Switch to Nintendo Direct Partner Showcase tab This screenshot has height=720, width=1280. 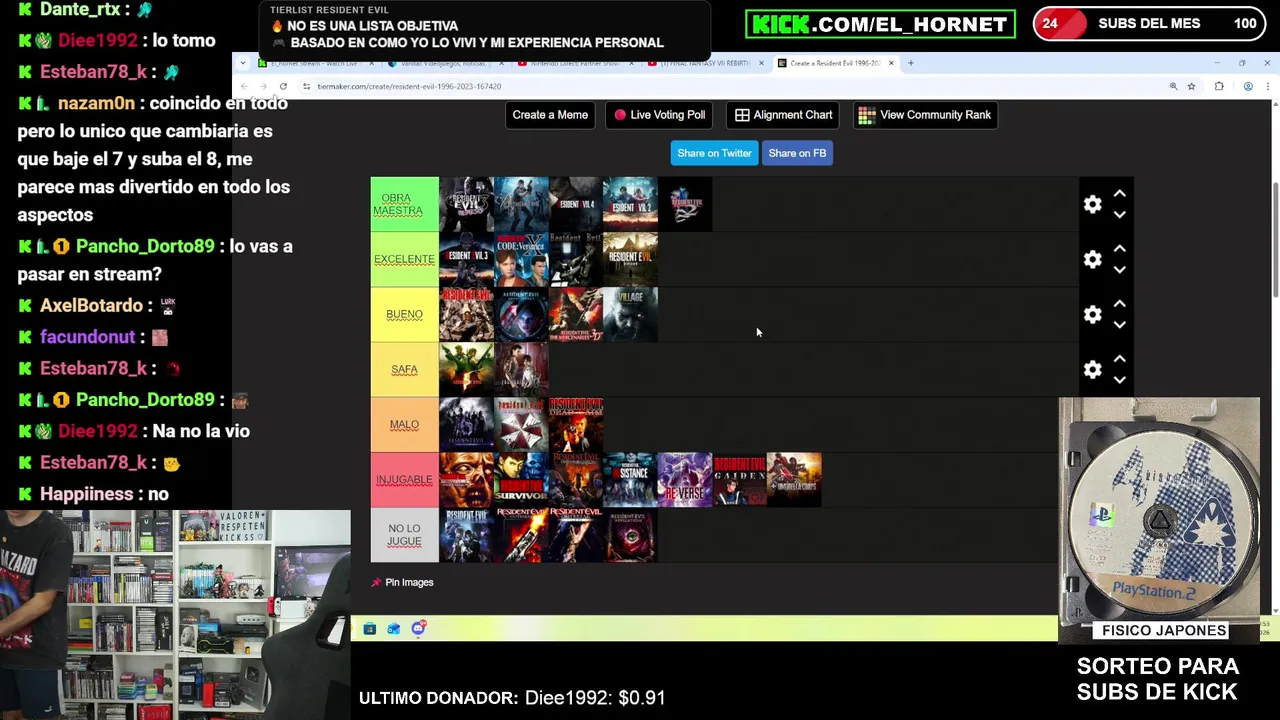[x=575, y=63]
